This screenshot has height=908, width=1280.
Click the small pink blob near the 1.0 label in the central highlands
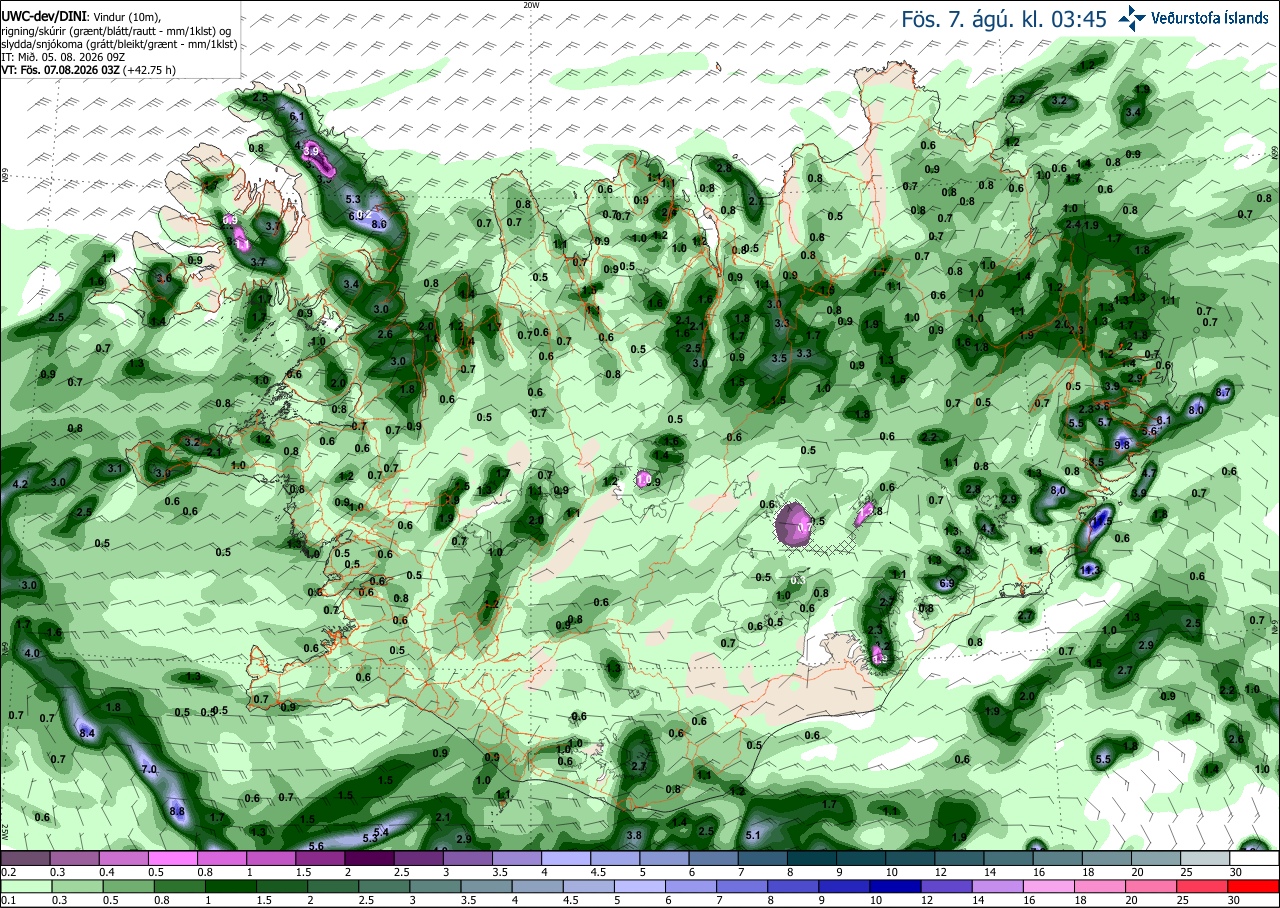click(644, 478)
